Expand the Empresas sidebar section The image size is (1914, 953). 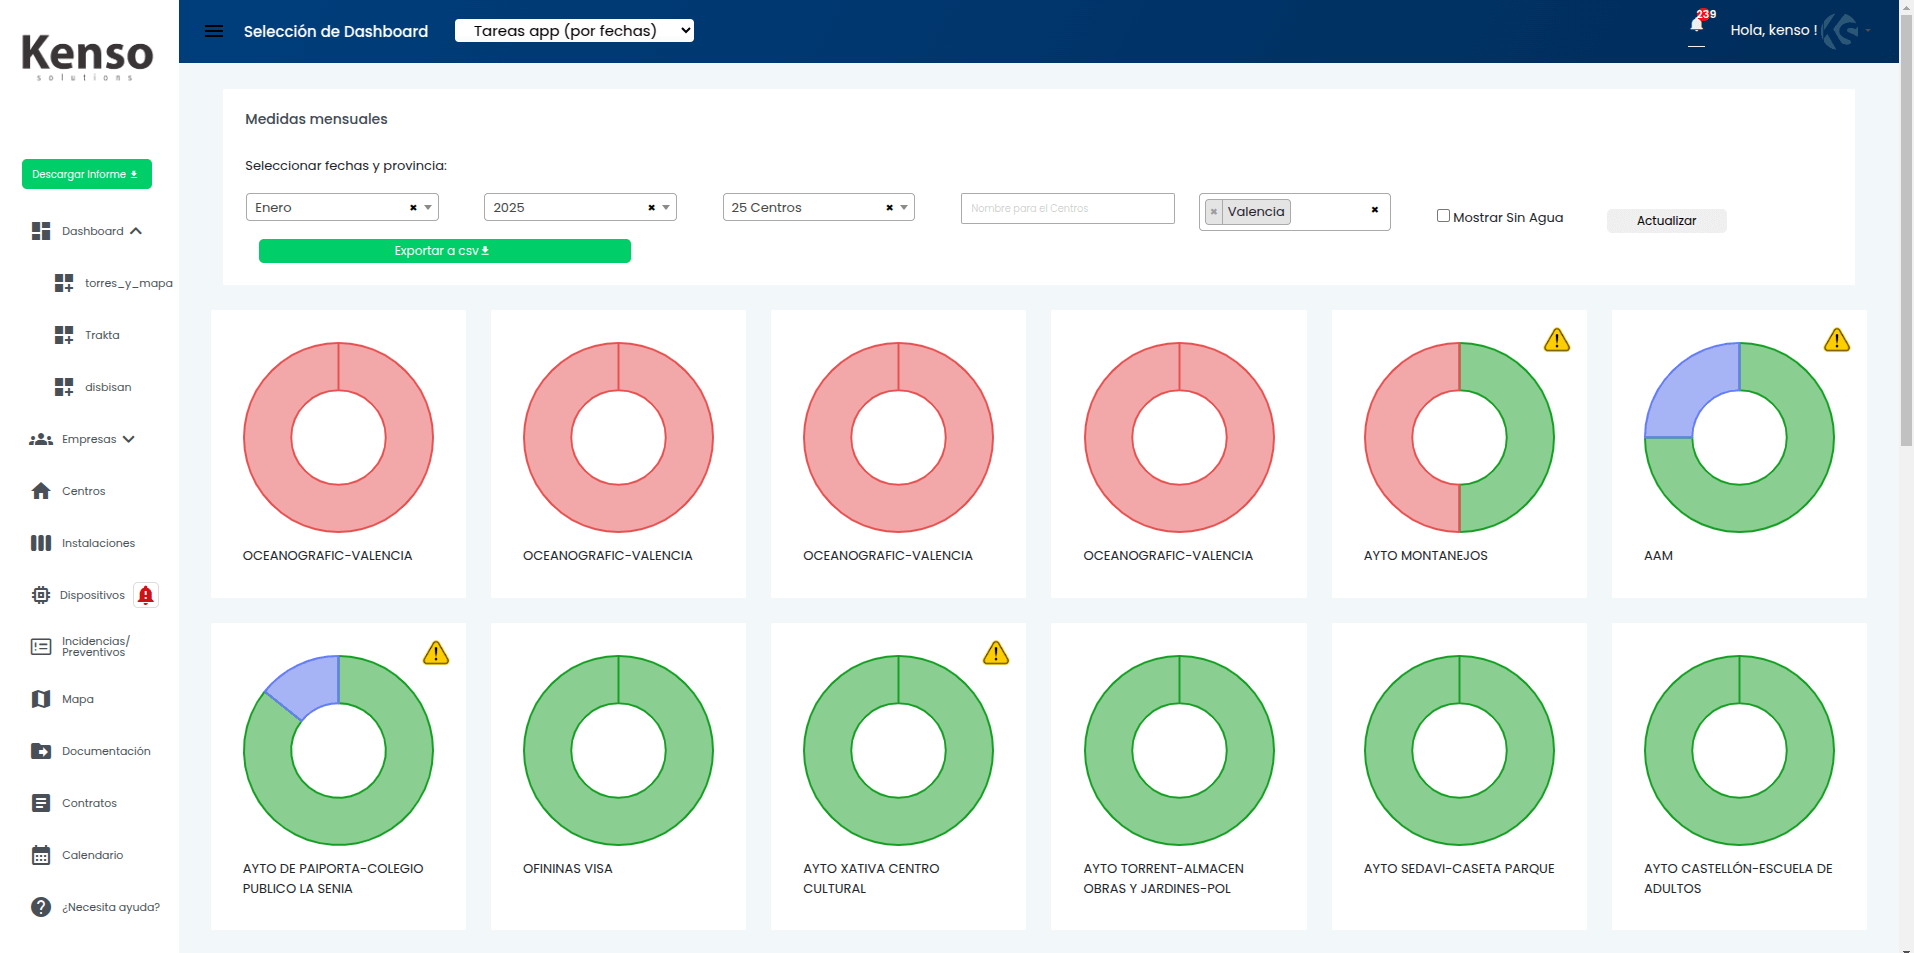(128, 439)
